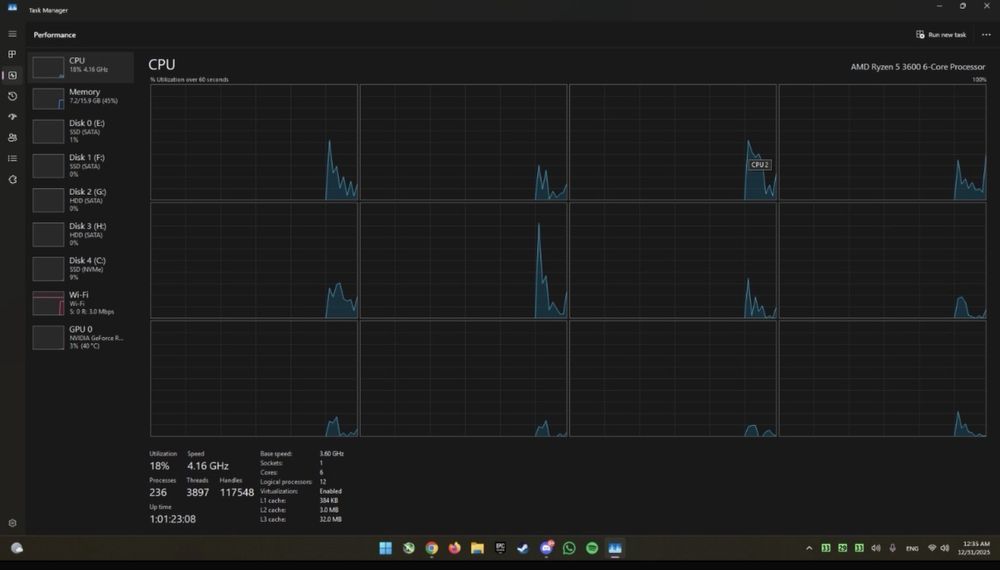Open the Windows Start menu
The width and height of the screenshot is (1000, 570).
tap(385, 548)
